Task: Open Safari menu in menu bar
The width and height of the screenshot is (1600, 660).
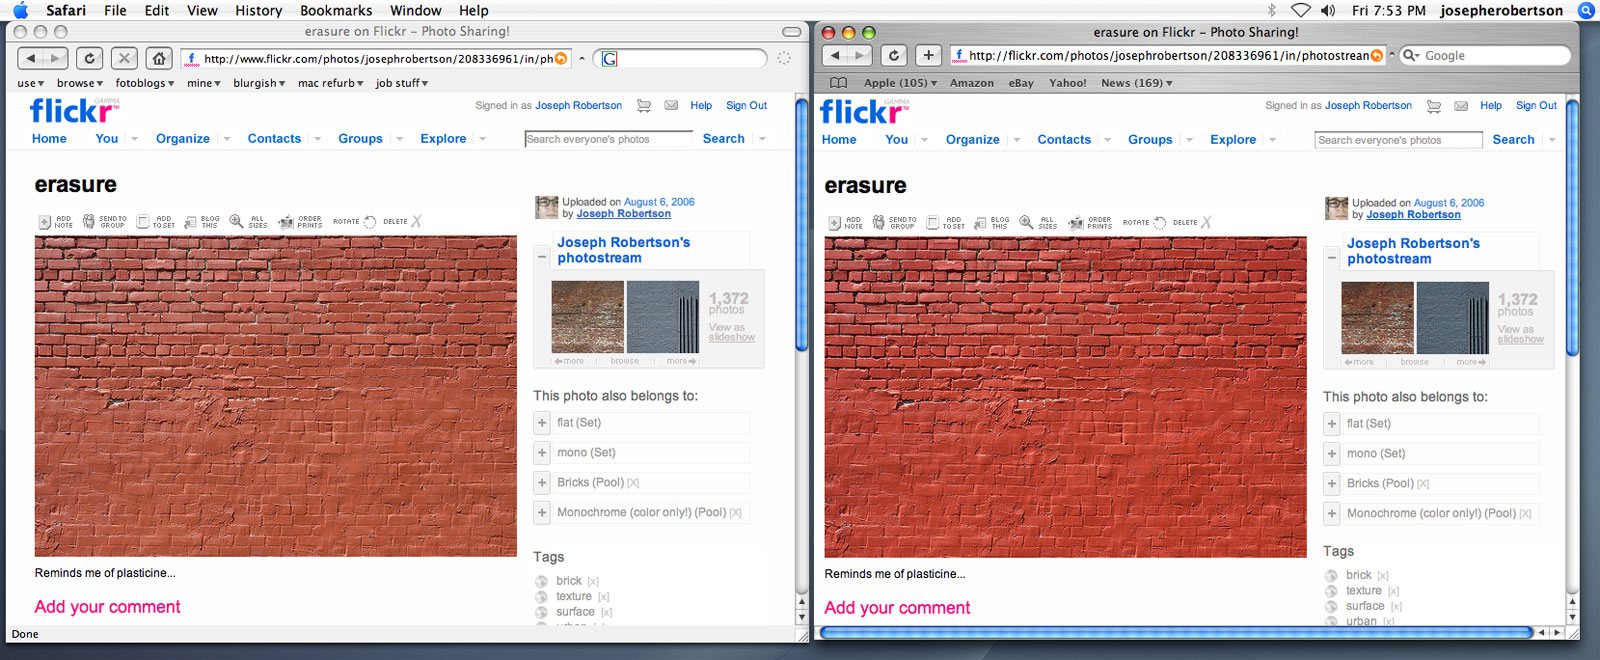Action: tap(66, 10)
